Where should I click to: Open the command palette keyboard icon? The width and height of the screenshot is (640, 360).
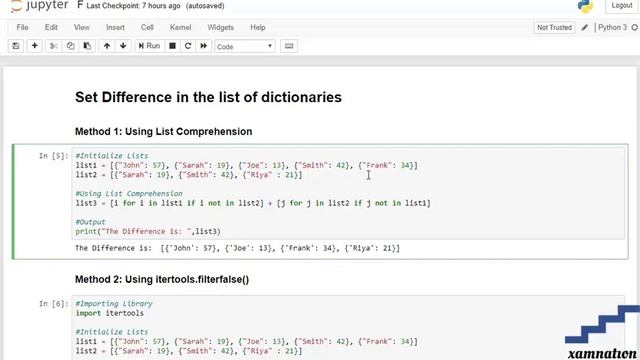(x=289, y=46)
